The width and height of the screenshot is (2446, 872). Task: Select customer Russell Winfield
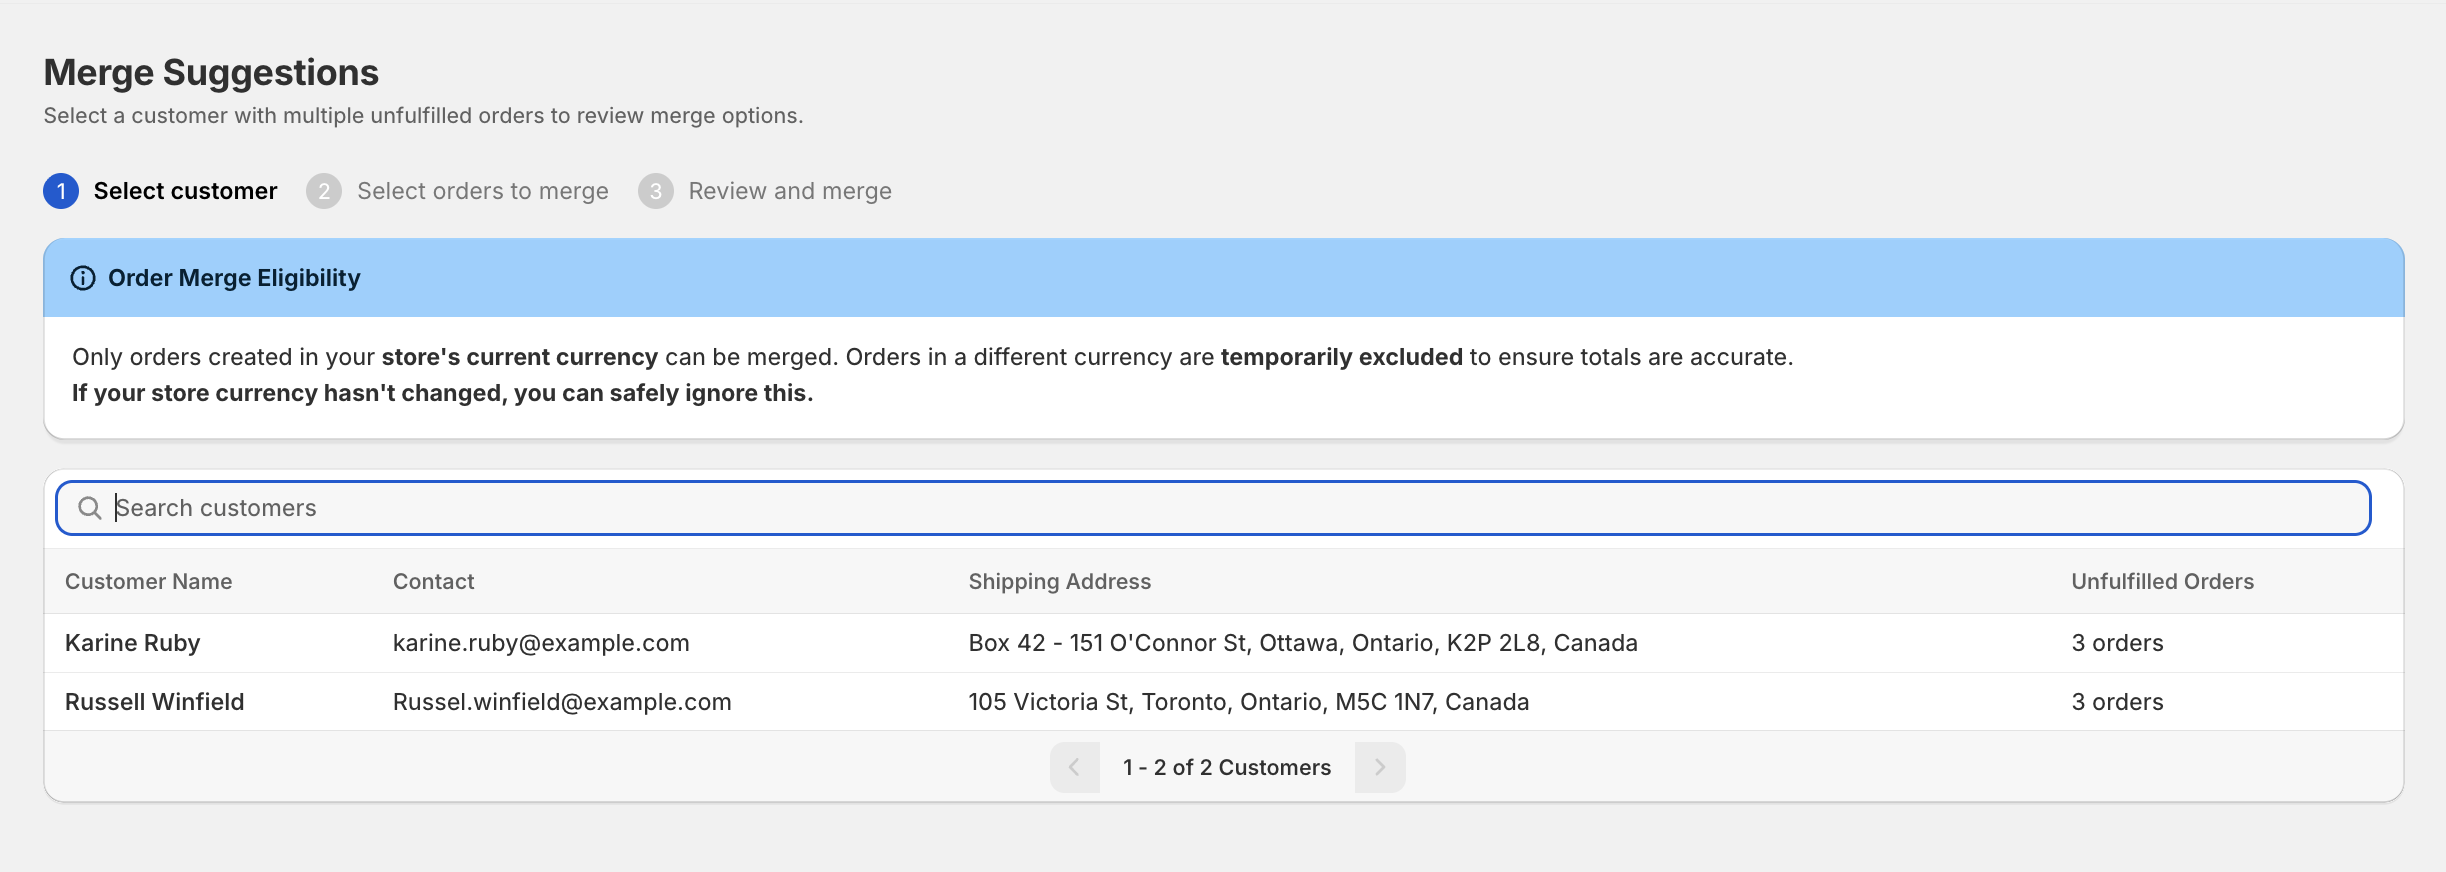point(155,702)
